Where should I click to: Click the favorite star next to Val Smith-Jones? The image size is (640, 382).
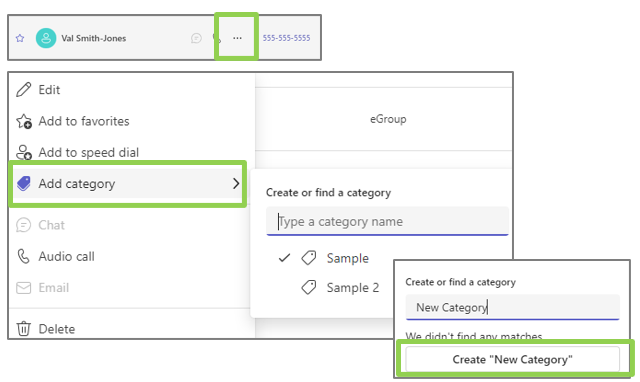(x=20, y=38)
